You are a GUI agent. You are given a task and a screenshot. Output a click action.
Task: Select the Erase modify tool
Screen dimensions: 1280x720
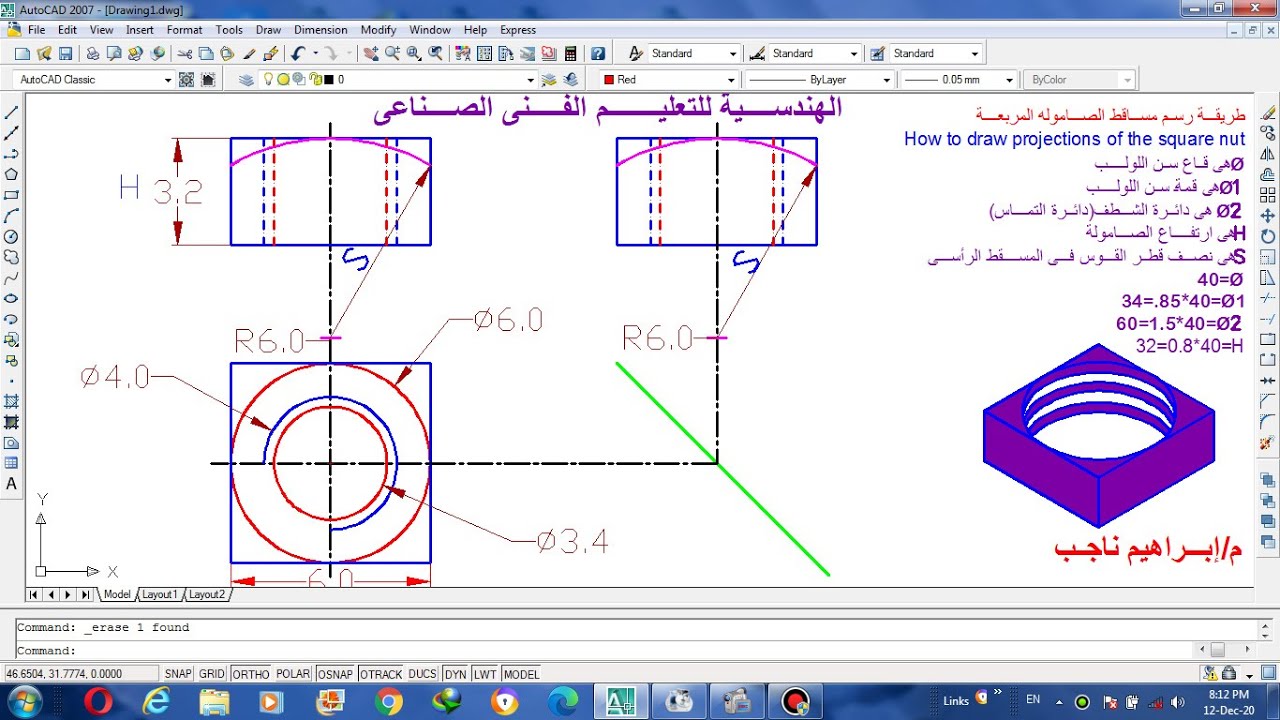(1268, 112)
